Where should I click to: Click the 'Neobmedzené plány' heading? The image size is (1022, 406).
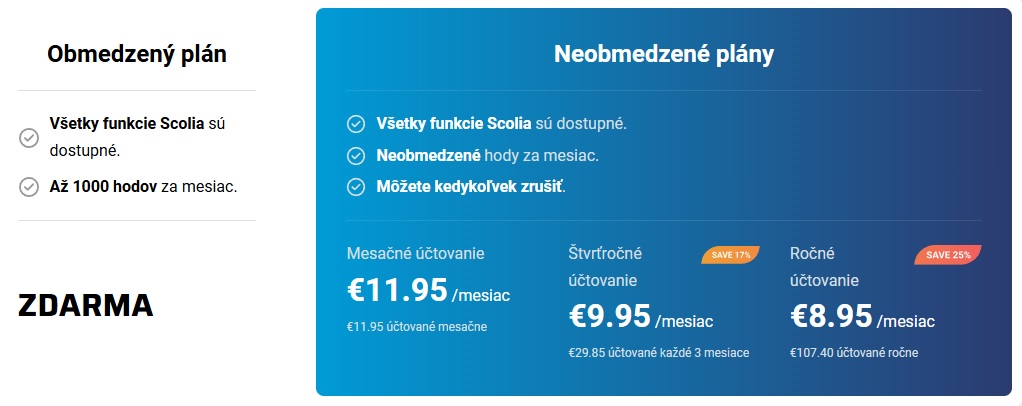[664, 54]
